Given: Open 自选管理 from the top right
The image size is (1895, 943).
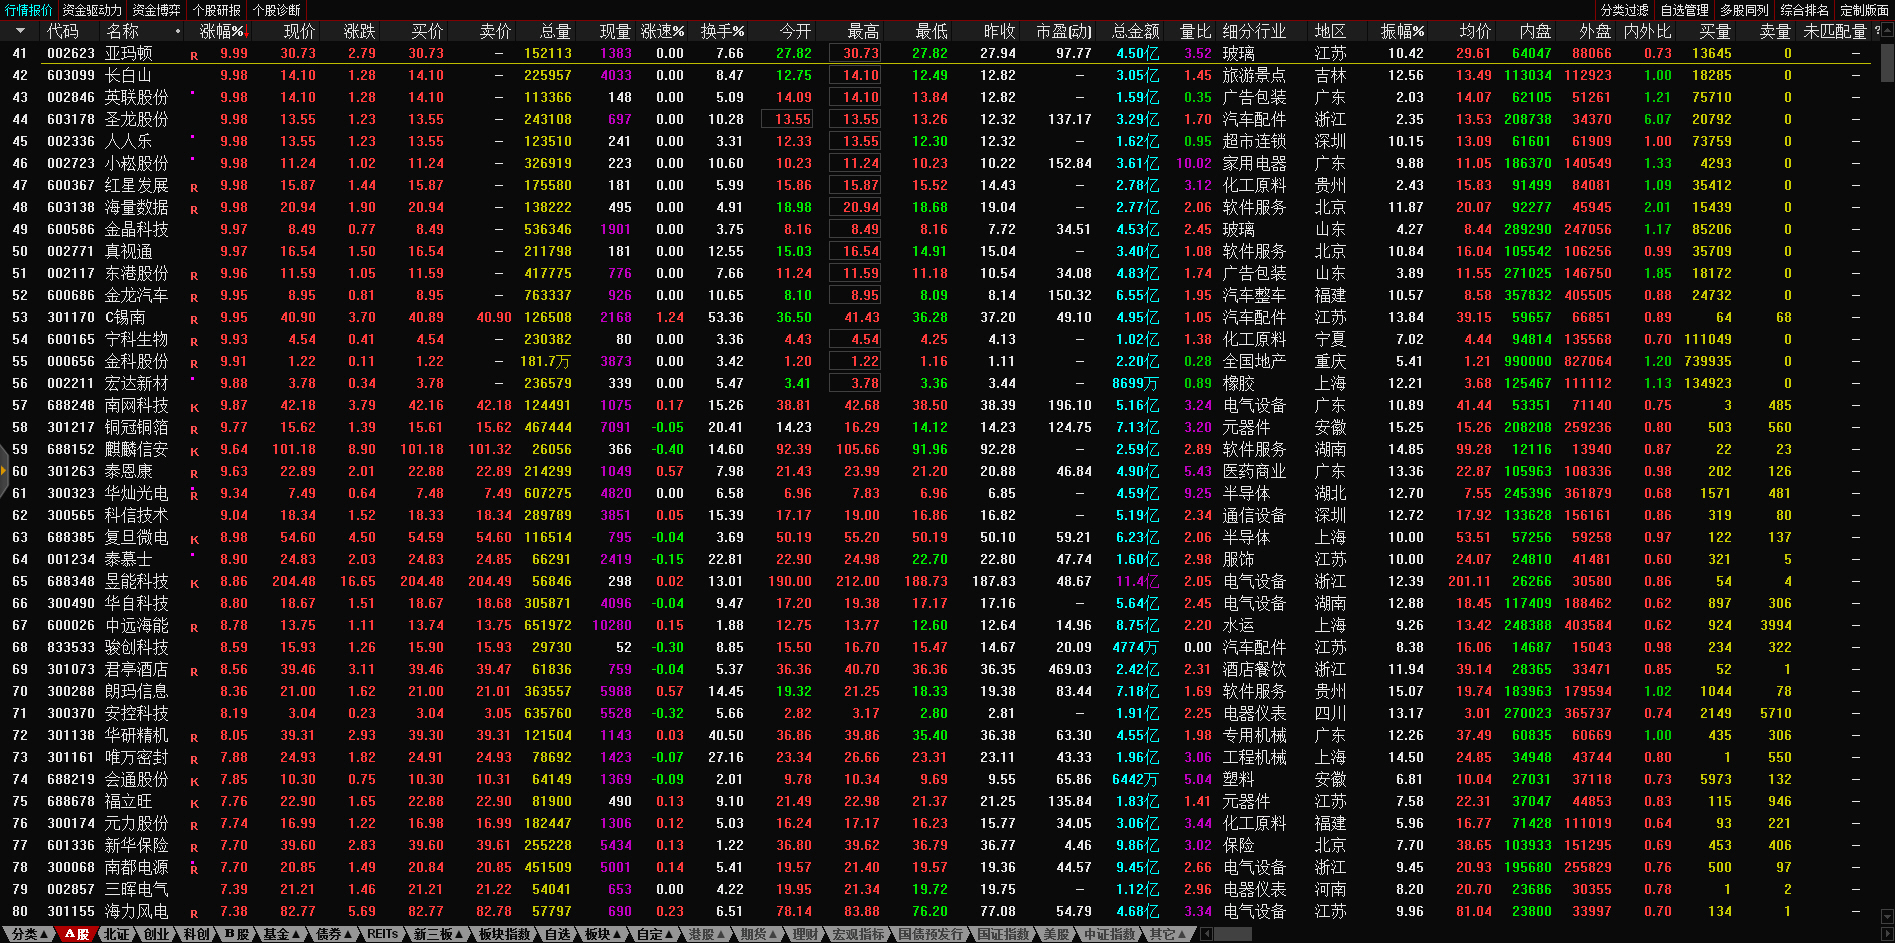Looking at the screenshot, I should coord(1684,10).
